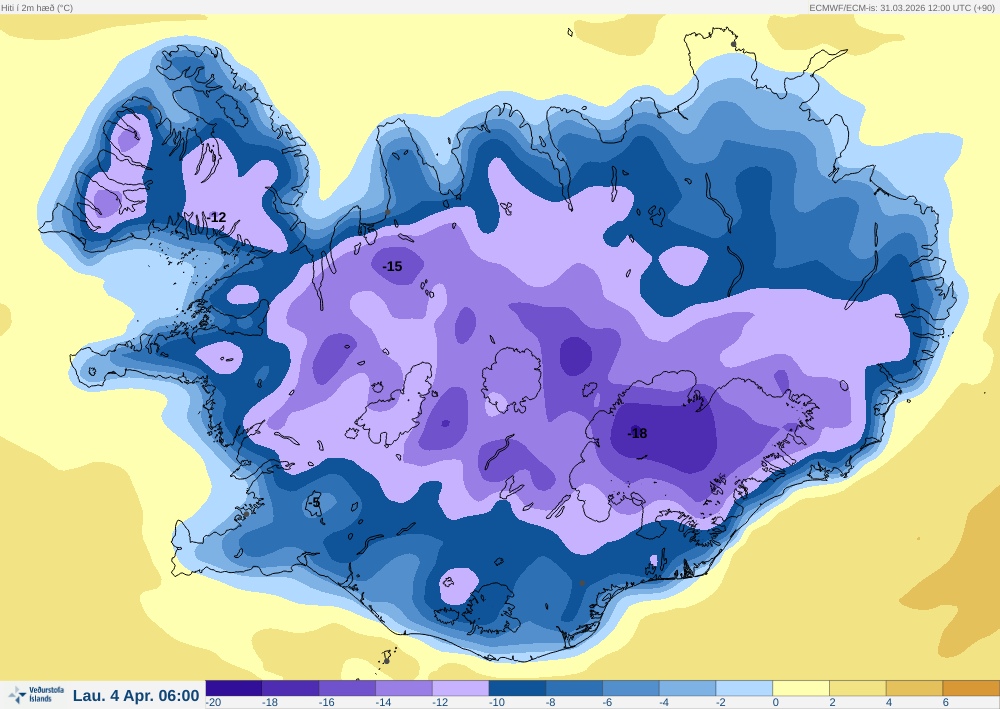Image resolution: width=1000 pixels, height=709 pixels.
Task: Click the '-4' legend value
Action: click(x=665, y=703)
